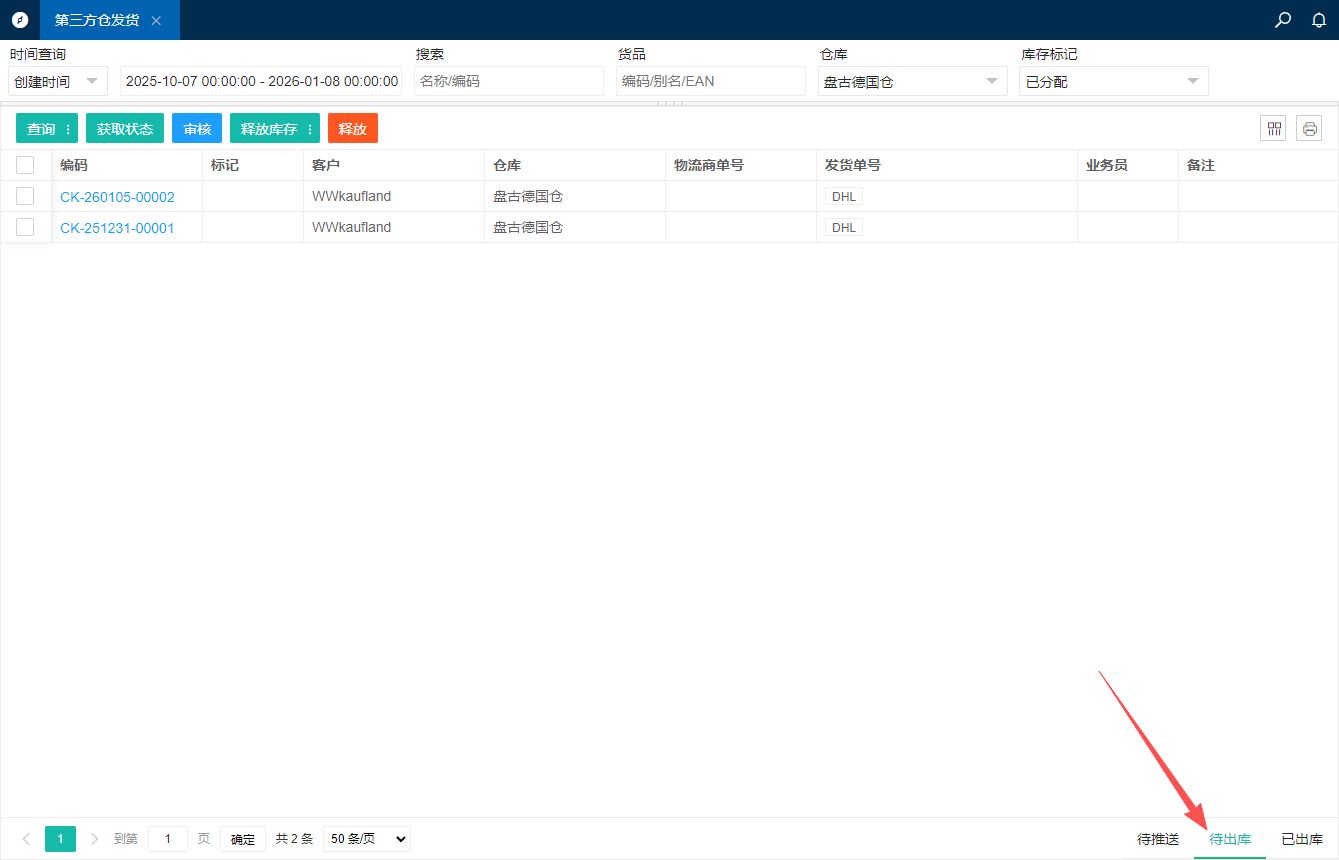Check the row CK-260105-00002 checkbox
Image resolution: width=1339 pixels, height=860 pixels.
tap(25, 196)
